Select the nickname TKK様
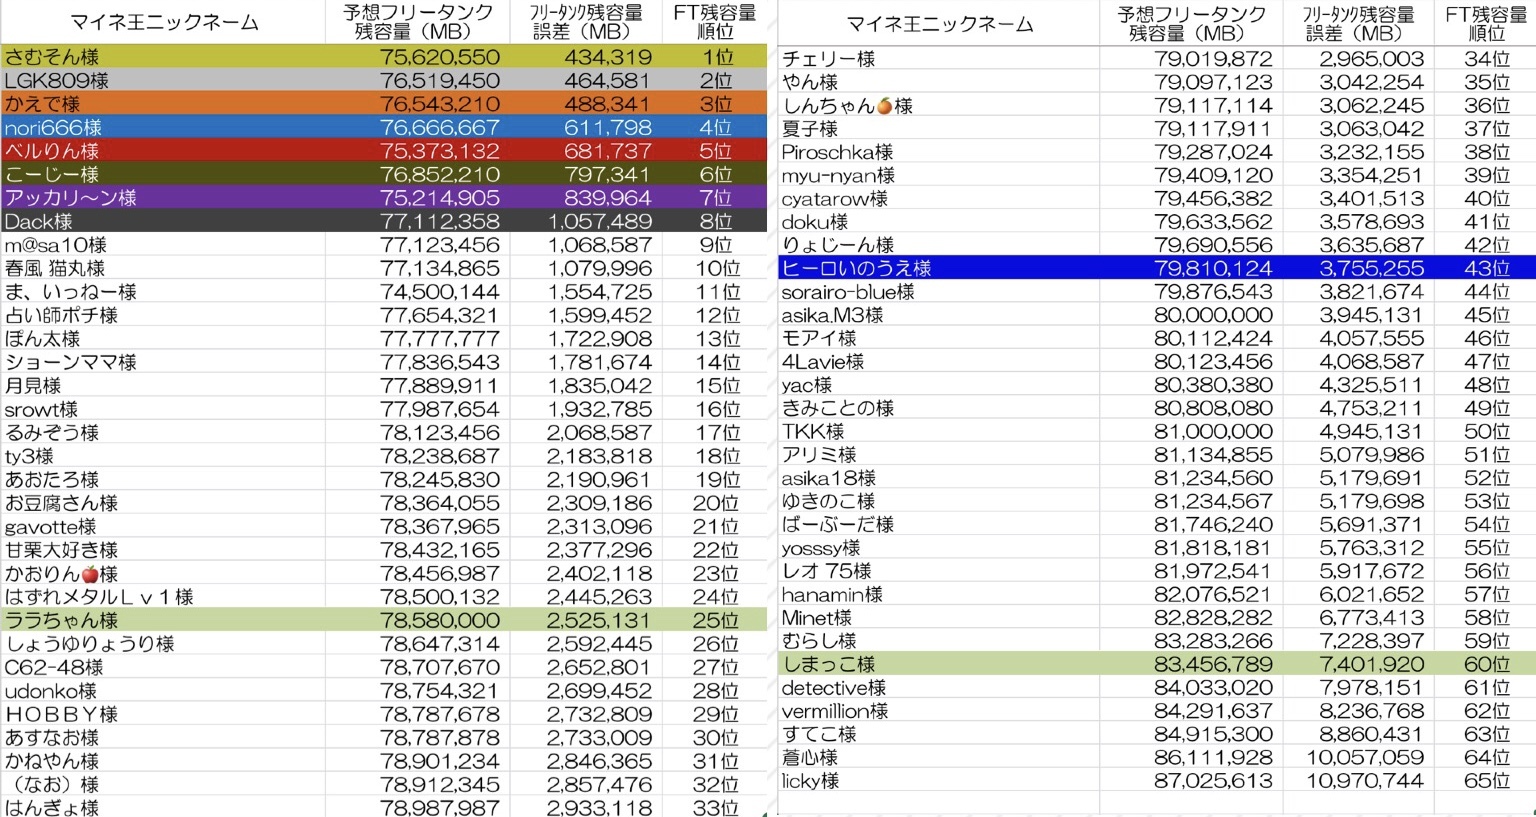 click(x=813, y=432)
